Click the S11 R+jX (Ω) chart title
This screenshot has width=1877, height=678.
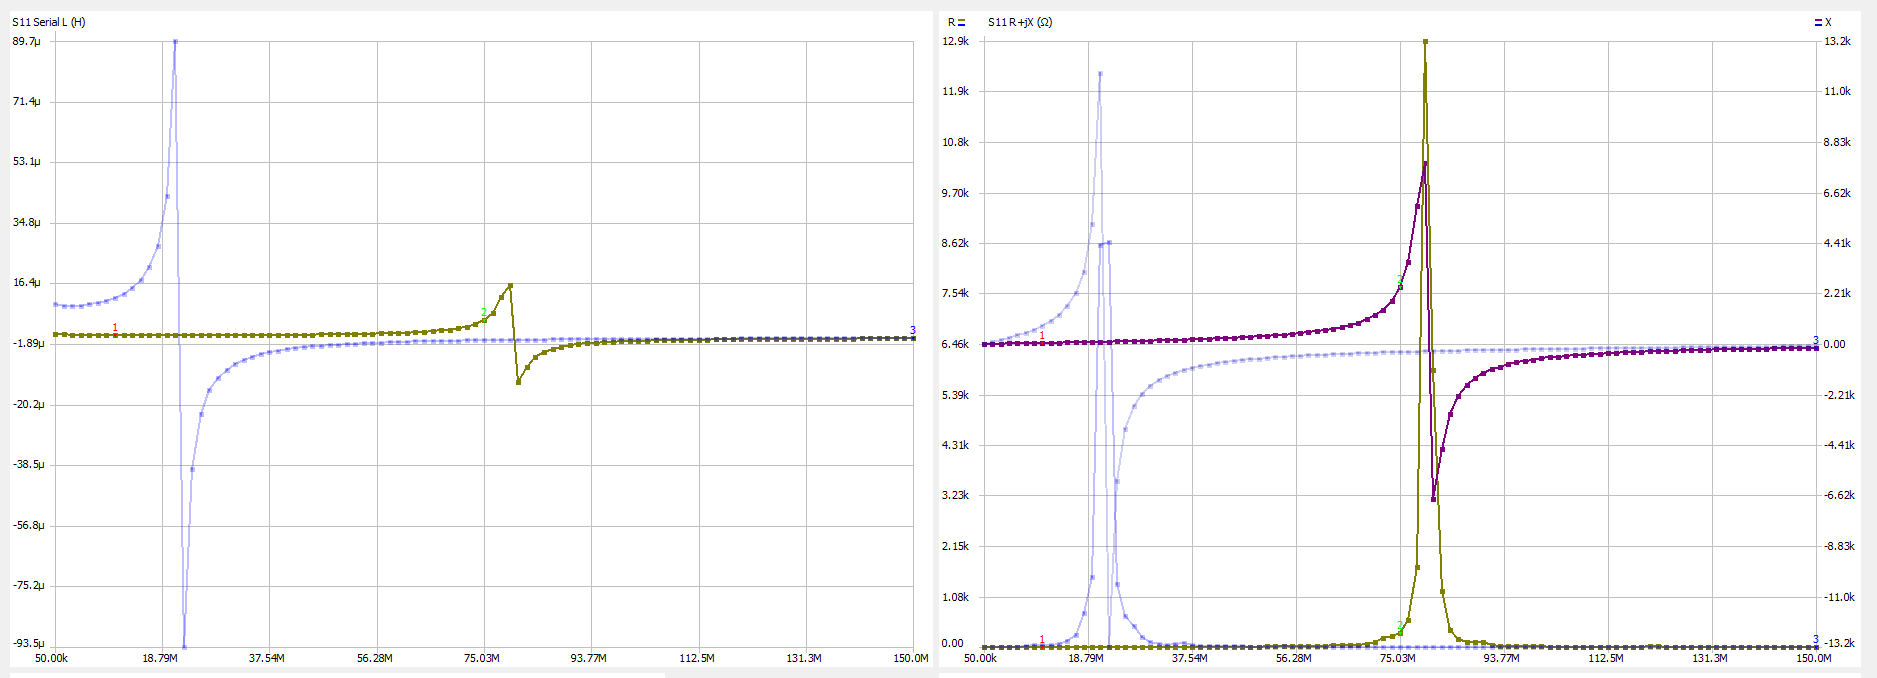pos(1019,22)
